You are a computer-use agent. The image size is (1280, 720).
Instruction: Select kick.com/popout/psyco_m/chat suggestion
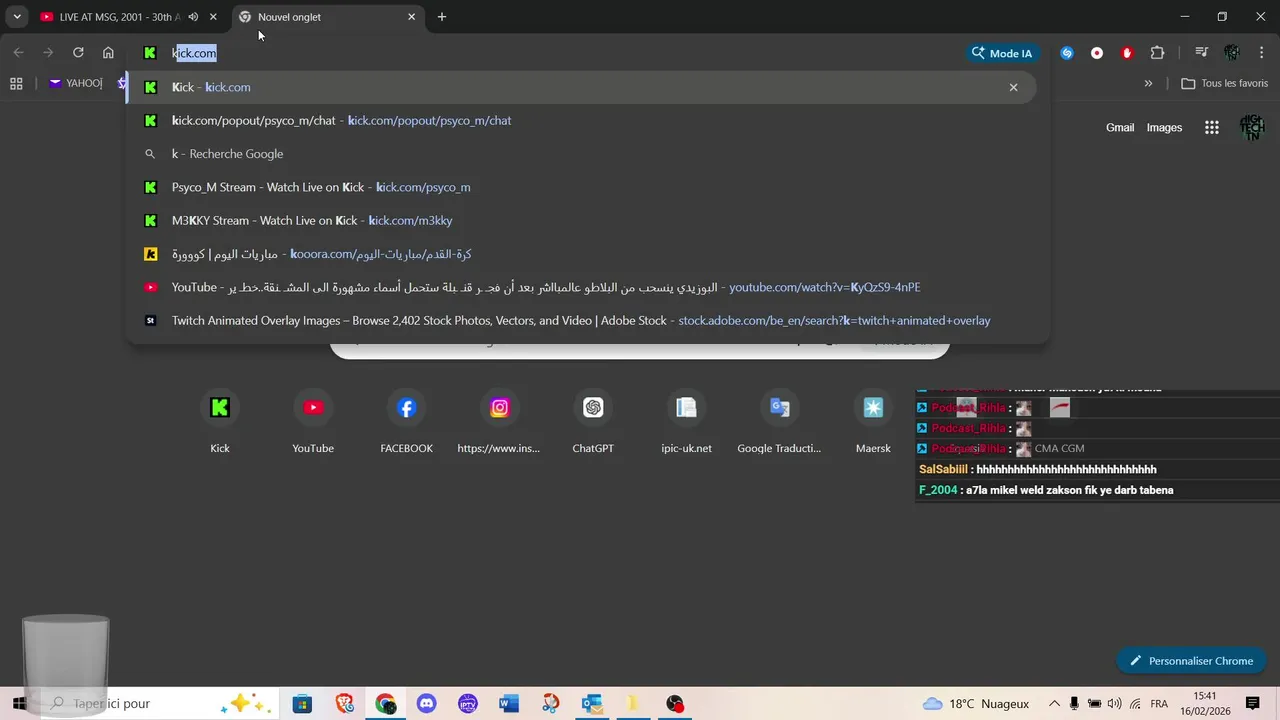click(580, 121)
